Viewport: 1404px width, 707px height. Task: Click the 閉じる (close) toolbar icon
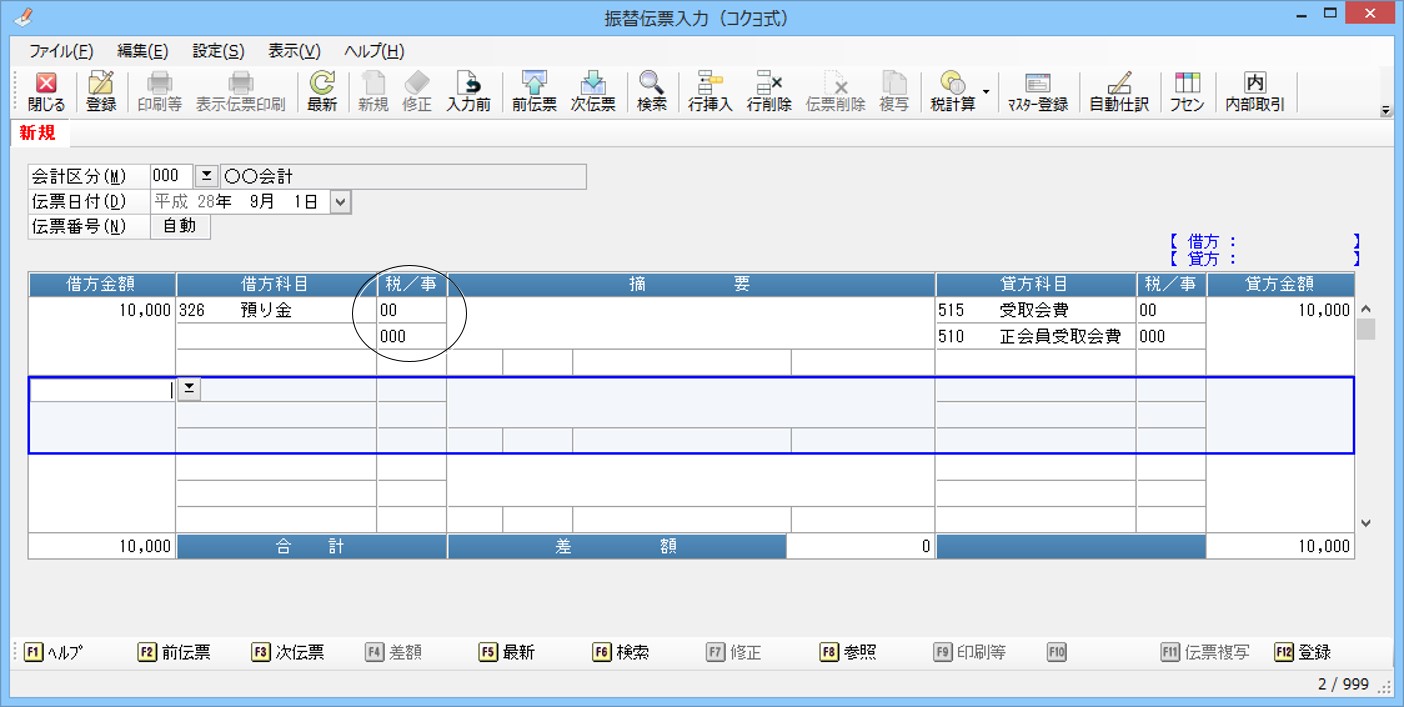click(46, 91)
